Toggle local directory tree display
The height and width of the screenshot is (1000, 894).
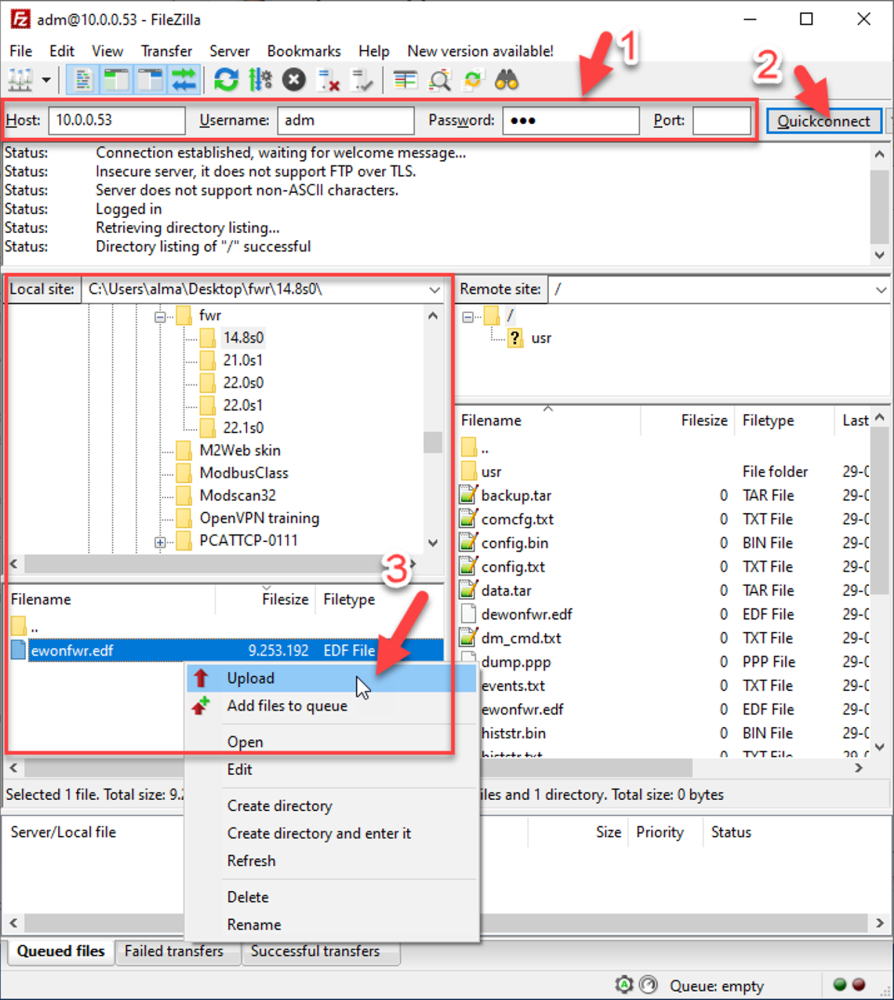coord(117,79)
